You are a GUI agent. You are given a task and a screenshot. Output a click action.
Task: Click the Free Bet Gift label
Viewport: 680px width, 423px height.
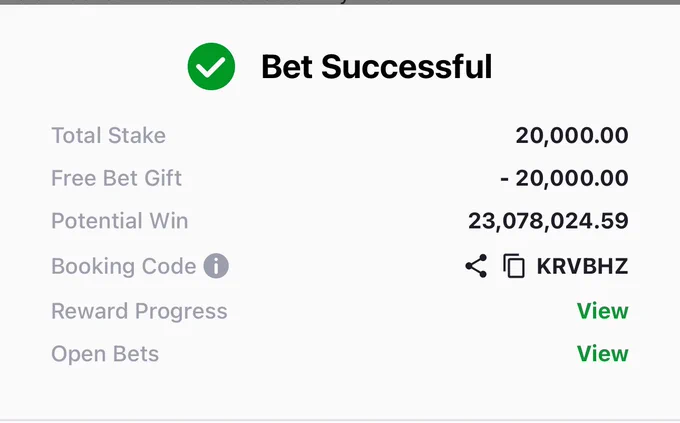pos(117,178)
